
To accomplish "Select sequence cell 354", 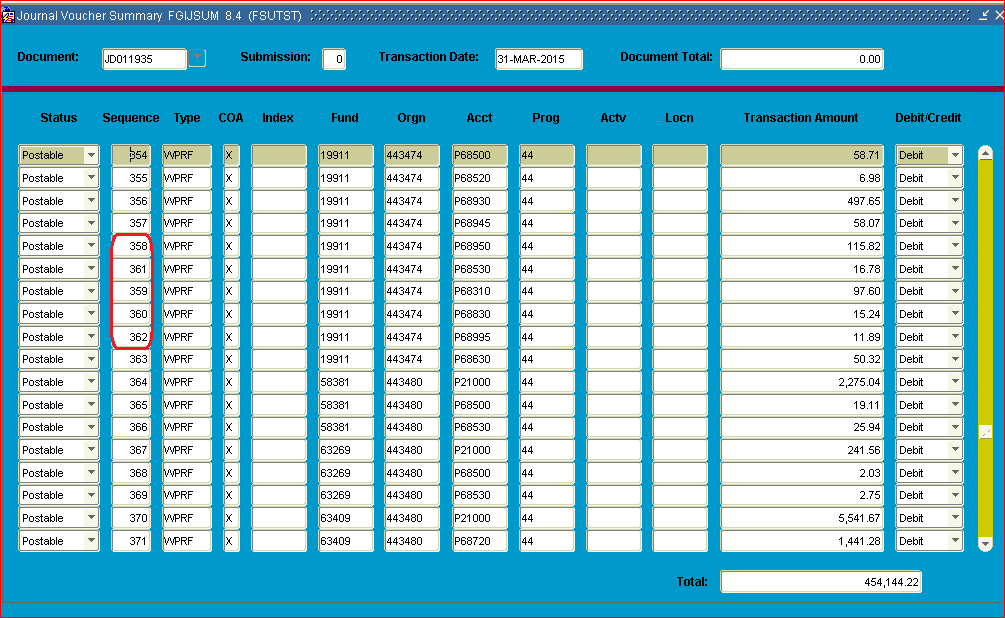I will point(131,155).
